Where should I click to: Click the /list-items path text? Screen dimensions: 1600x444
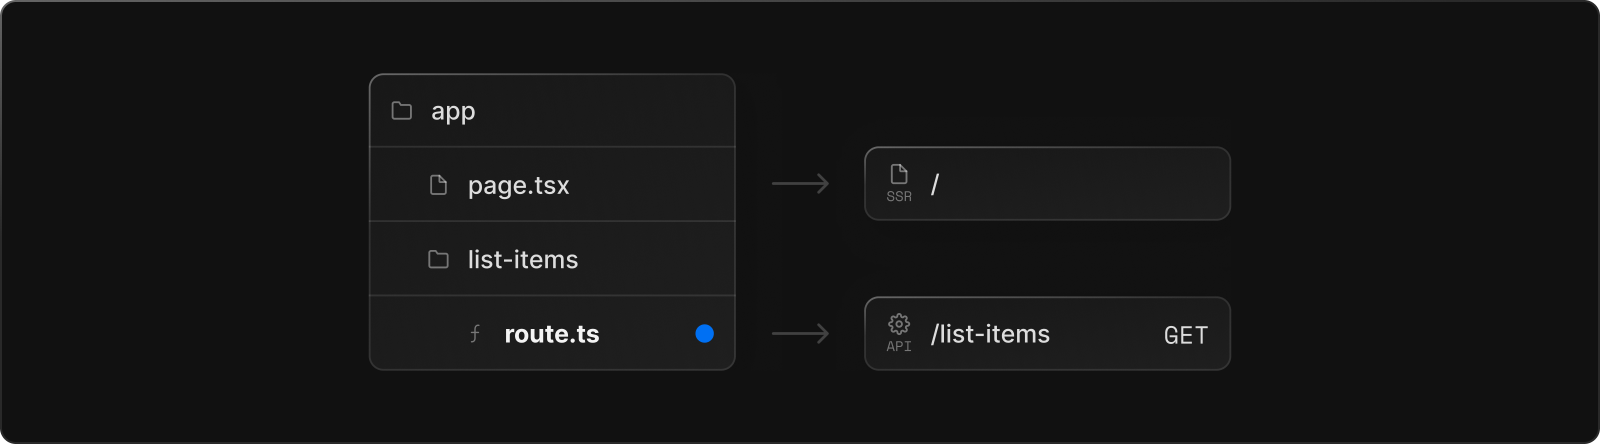[x=990, y=334]
